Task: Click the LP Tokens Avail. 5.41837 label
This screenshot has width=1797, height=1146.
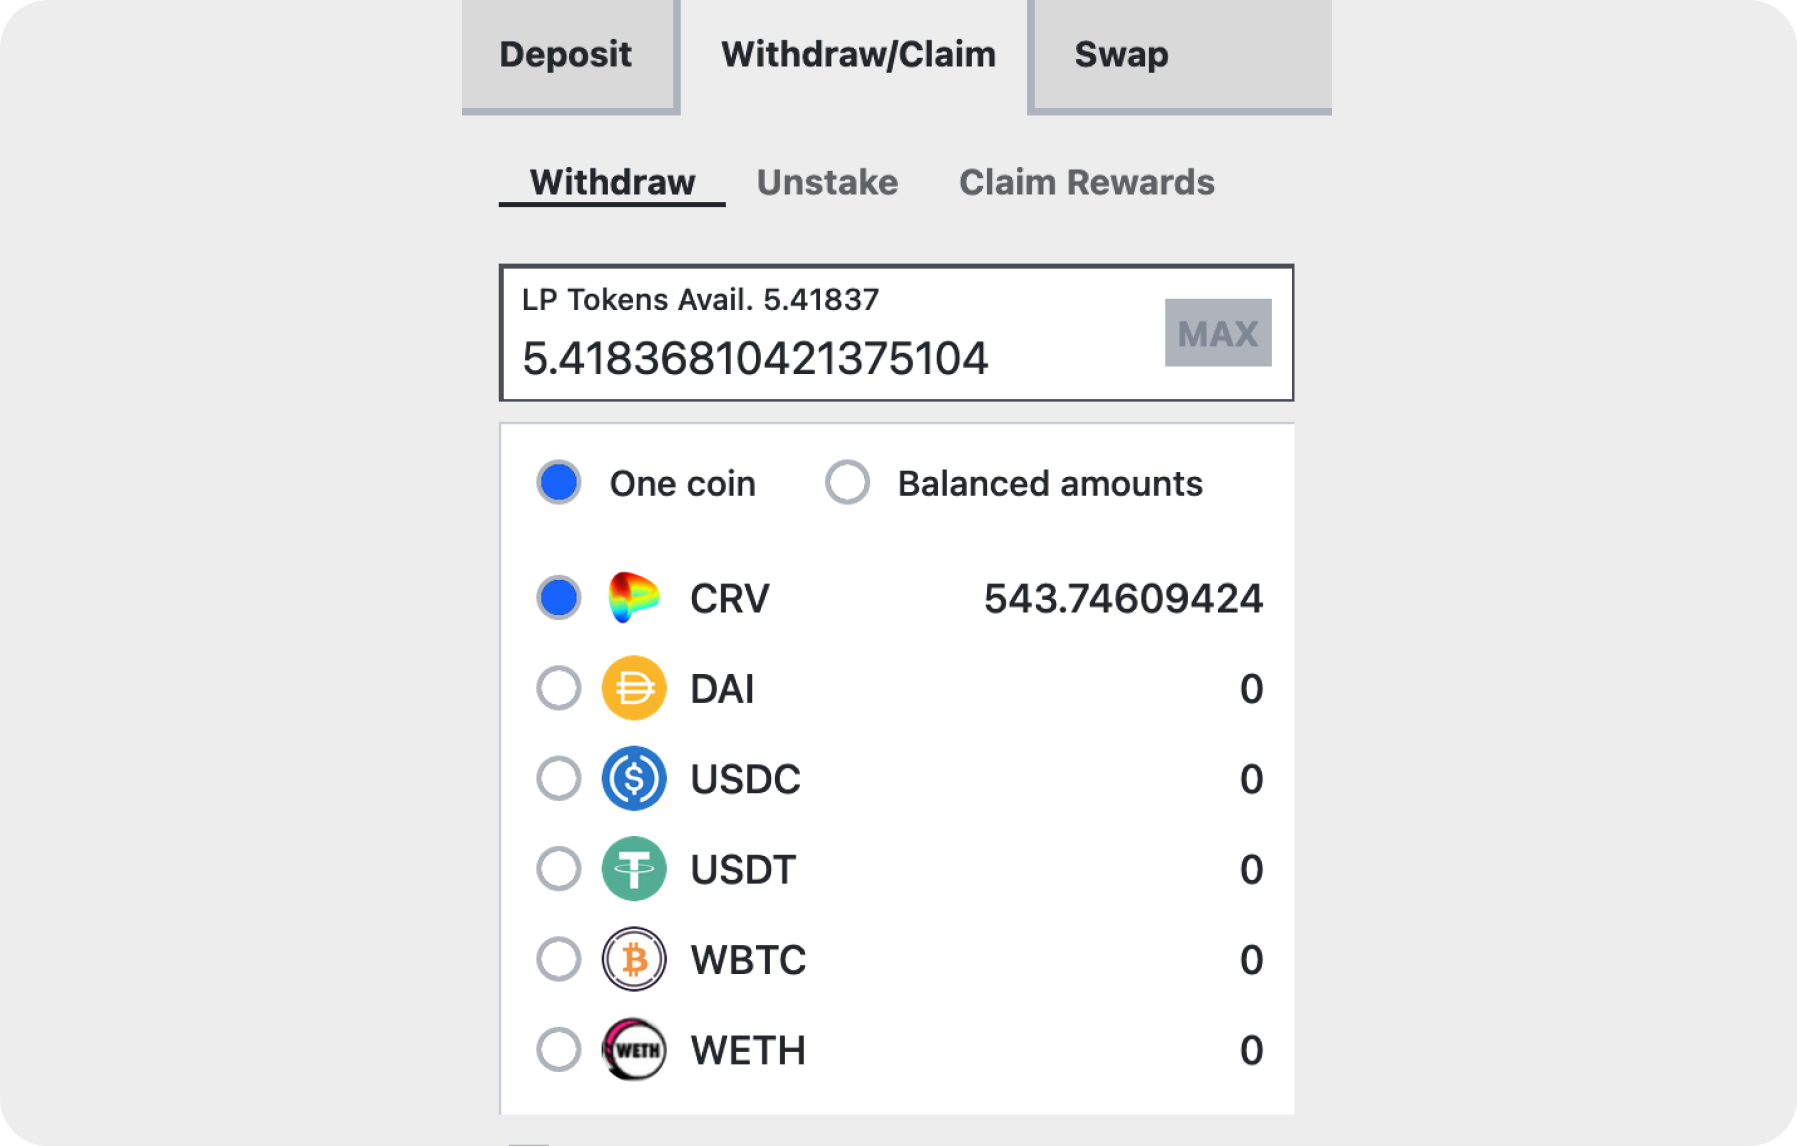Action: point(700,299)
